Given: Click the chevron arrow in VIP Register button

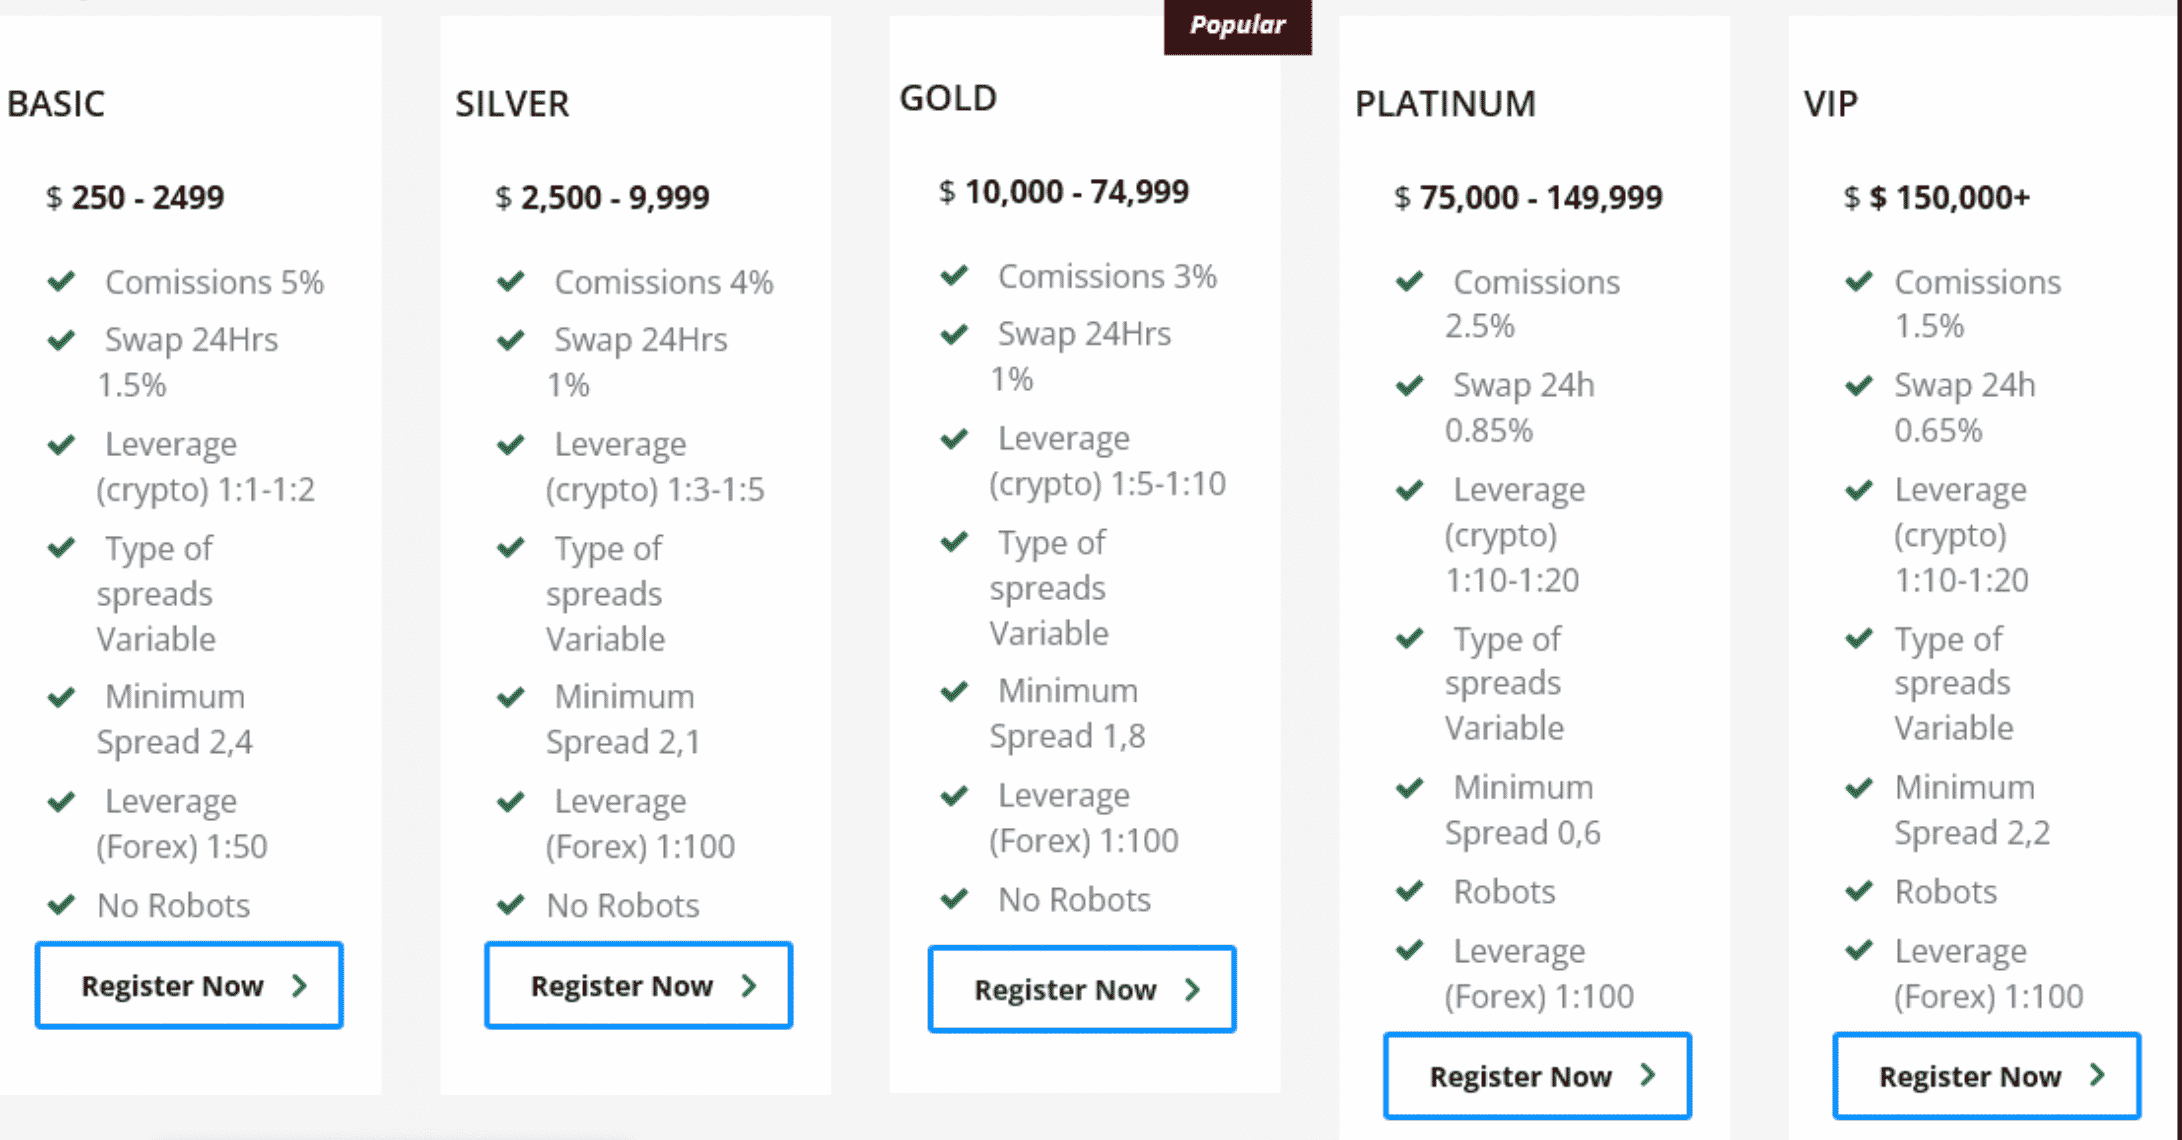Looking at the screenshot, I should click(x=2098, y=1075).
